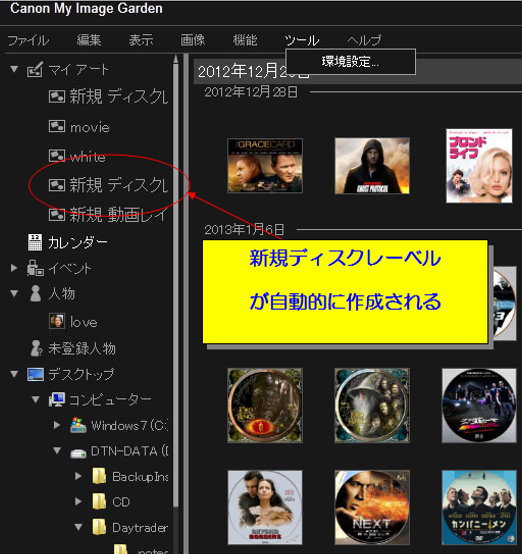Select the movie art item icon
The height and width of the screenshot is (554, 522).
coord(57,126)
